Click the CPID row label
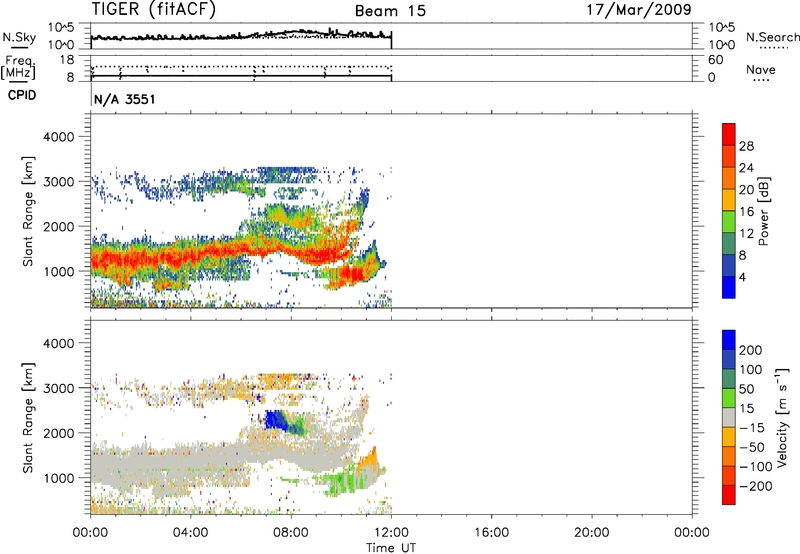 [22, 95]
